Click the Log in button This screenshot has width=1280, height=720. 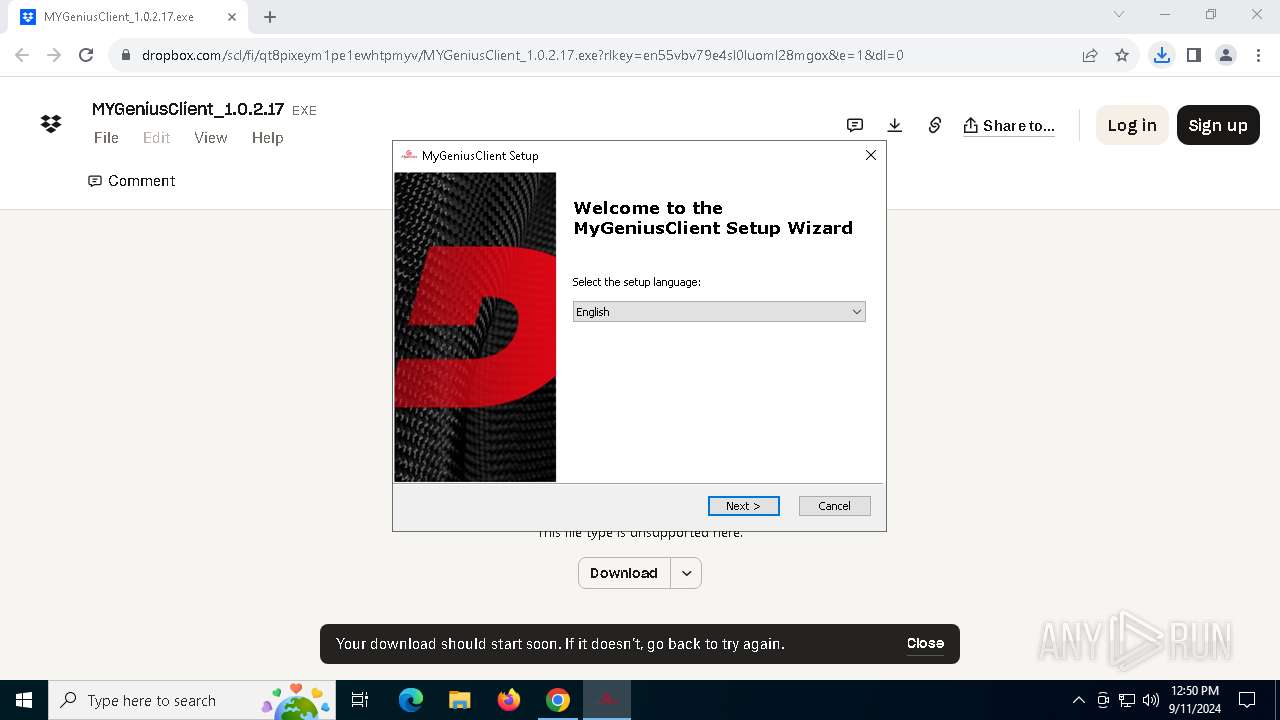tap(1132, 125)
